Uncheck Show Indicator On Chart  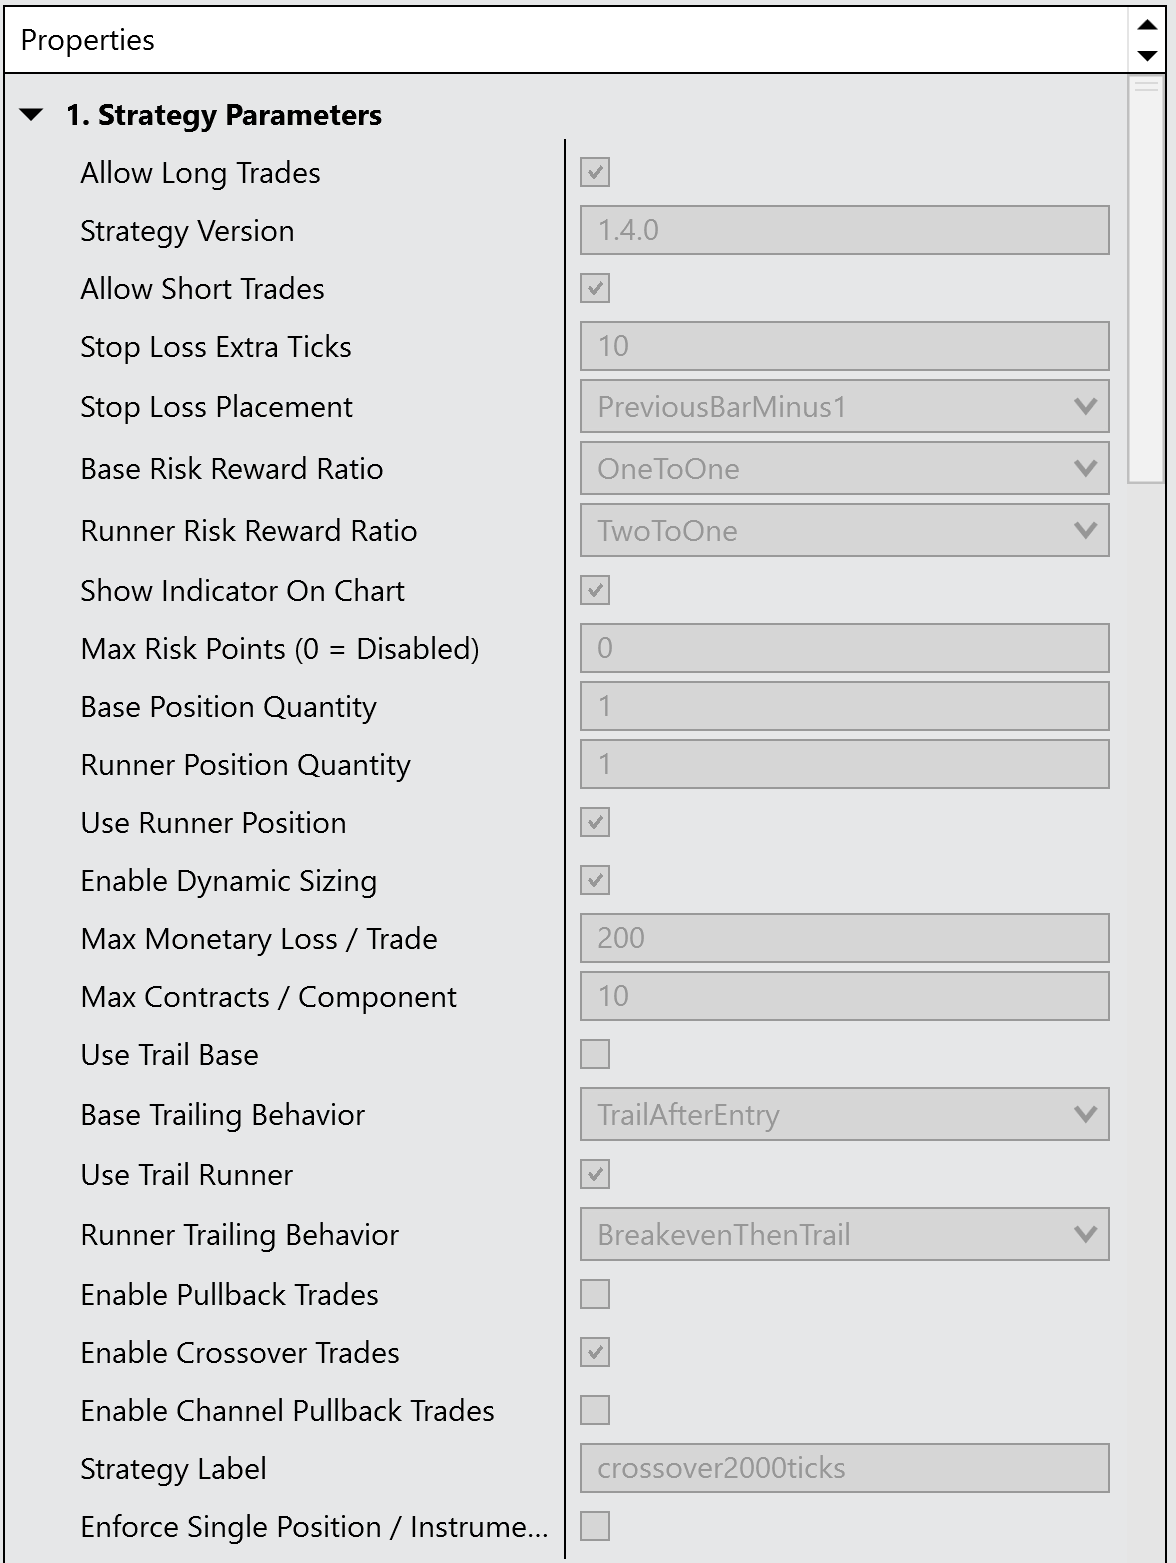[x=595, y=591]
